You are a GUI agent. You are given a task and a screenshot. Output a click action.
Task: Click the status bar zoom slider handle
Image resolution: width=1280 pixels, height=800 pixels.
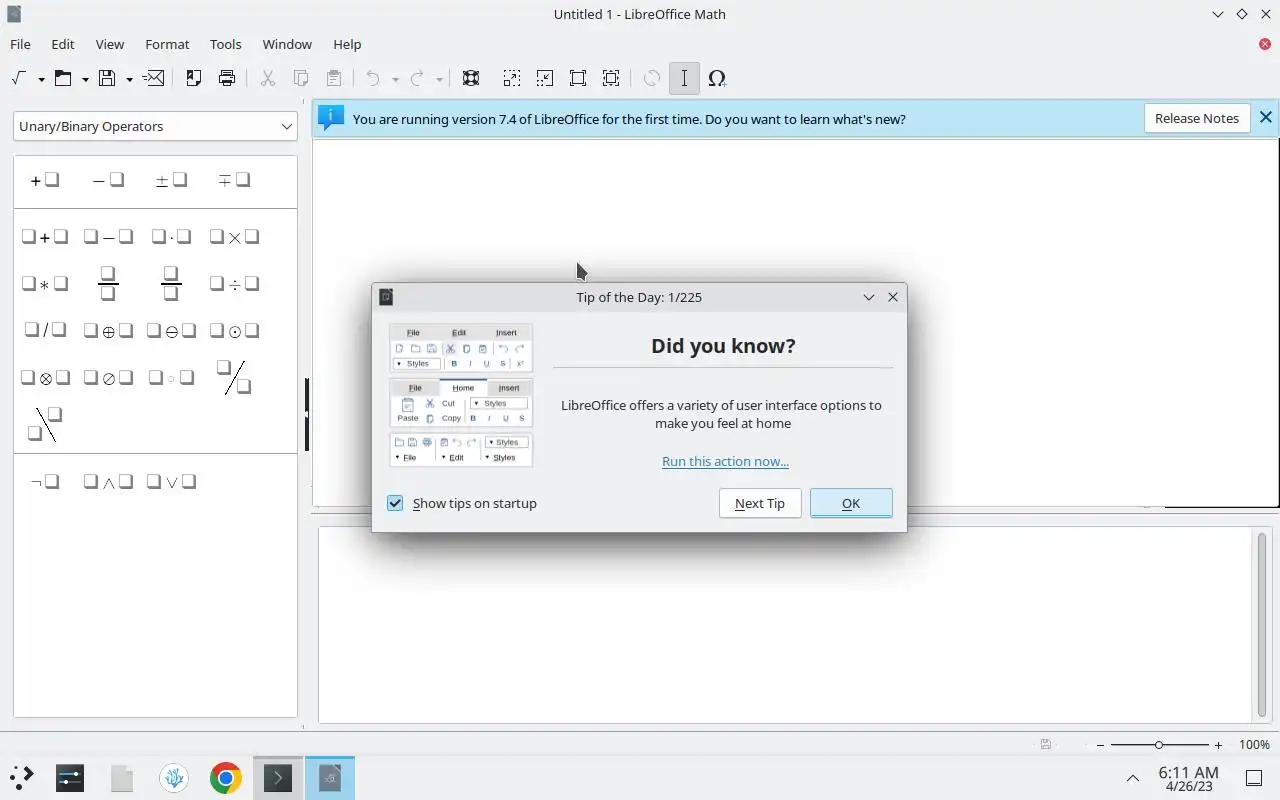[1159, 745]
